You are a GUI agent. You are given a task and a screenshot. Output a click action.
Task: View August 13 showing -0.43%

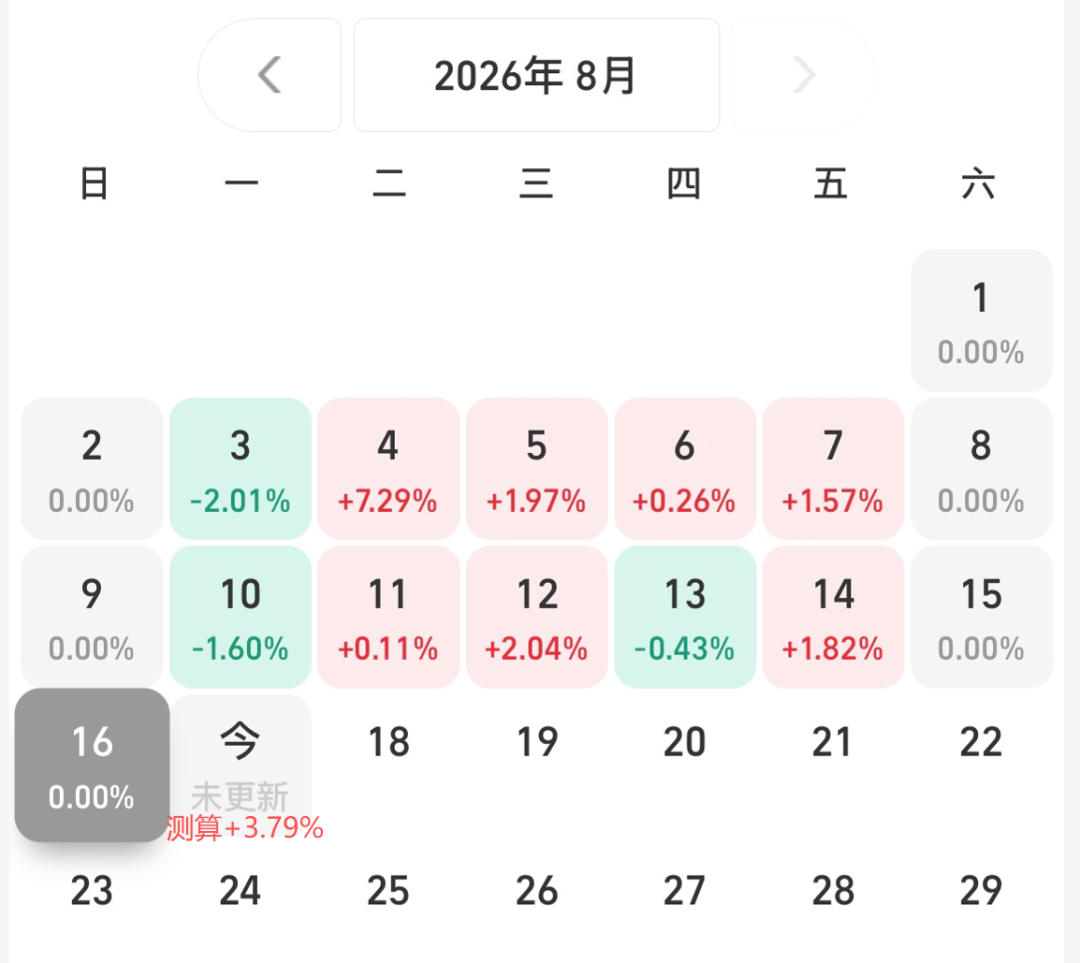point(685,617)
